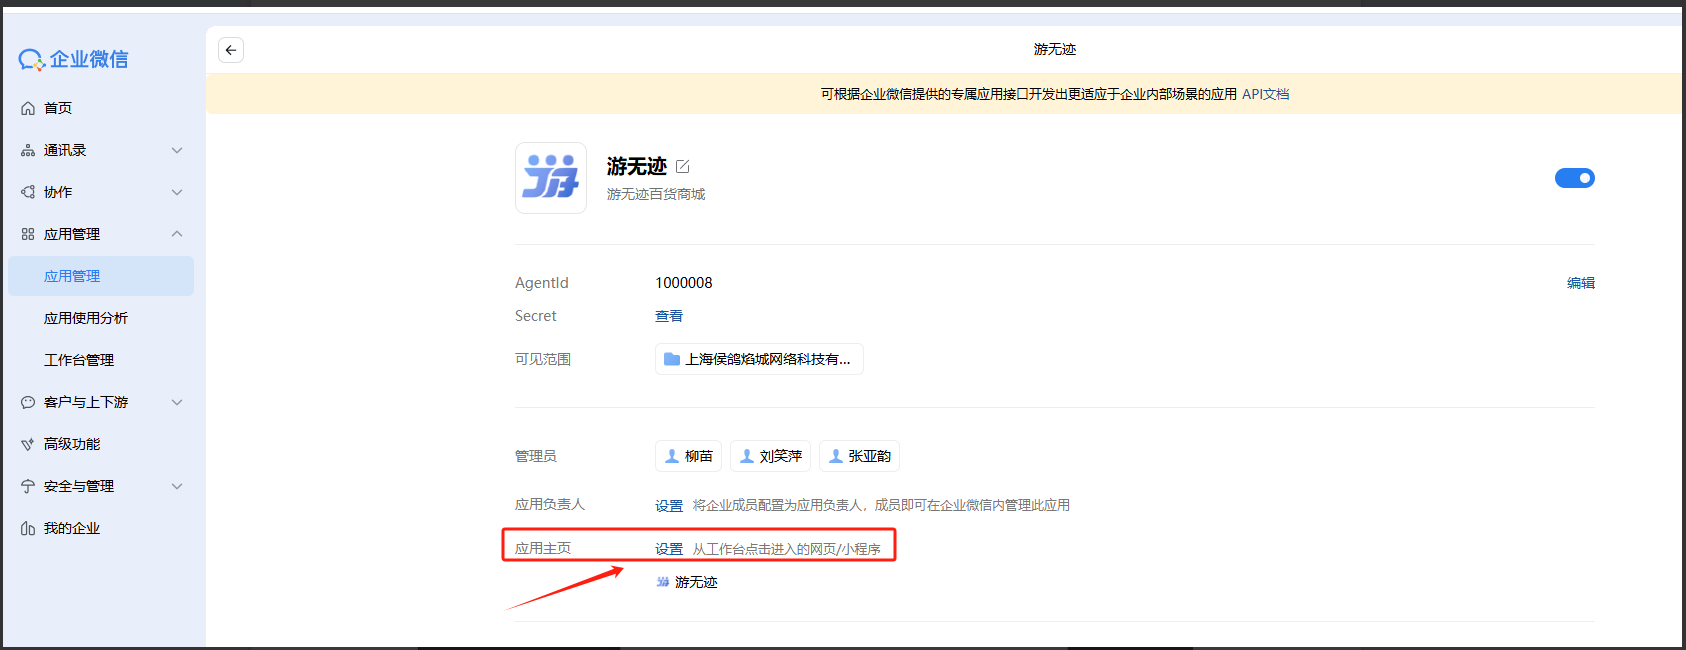Screen dimensions: 1686x650
Task: Expand the 协作 menu chevron
Action: point(177,192)
